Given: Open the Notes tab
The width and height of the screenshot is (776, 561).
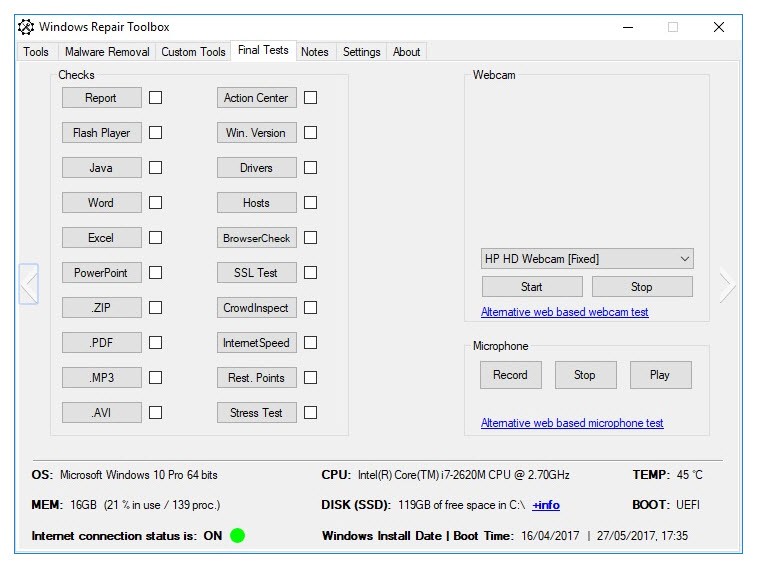Looking at the screenshot, I should (x=315, y=52).
